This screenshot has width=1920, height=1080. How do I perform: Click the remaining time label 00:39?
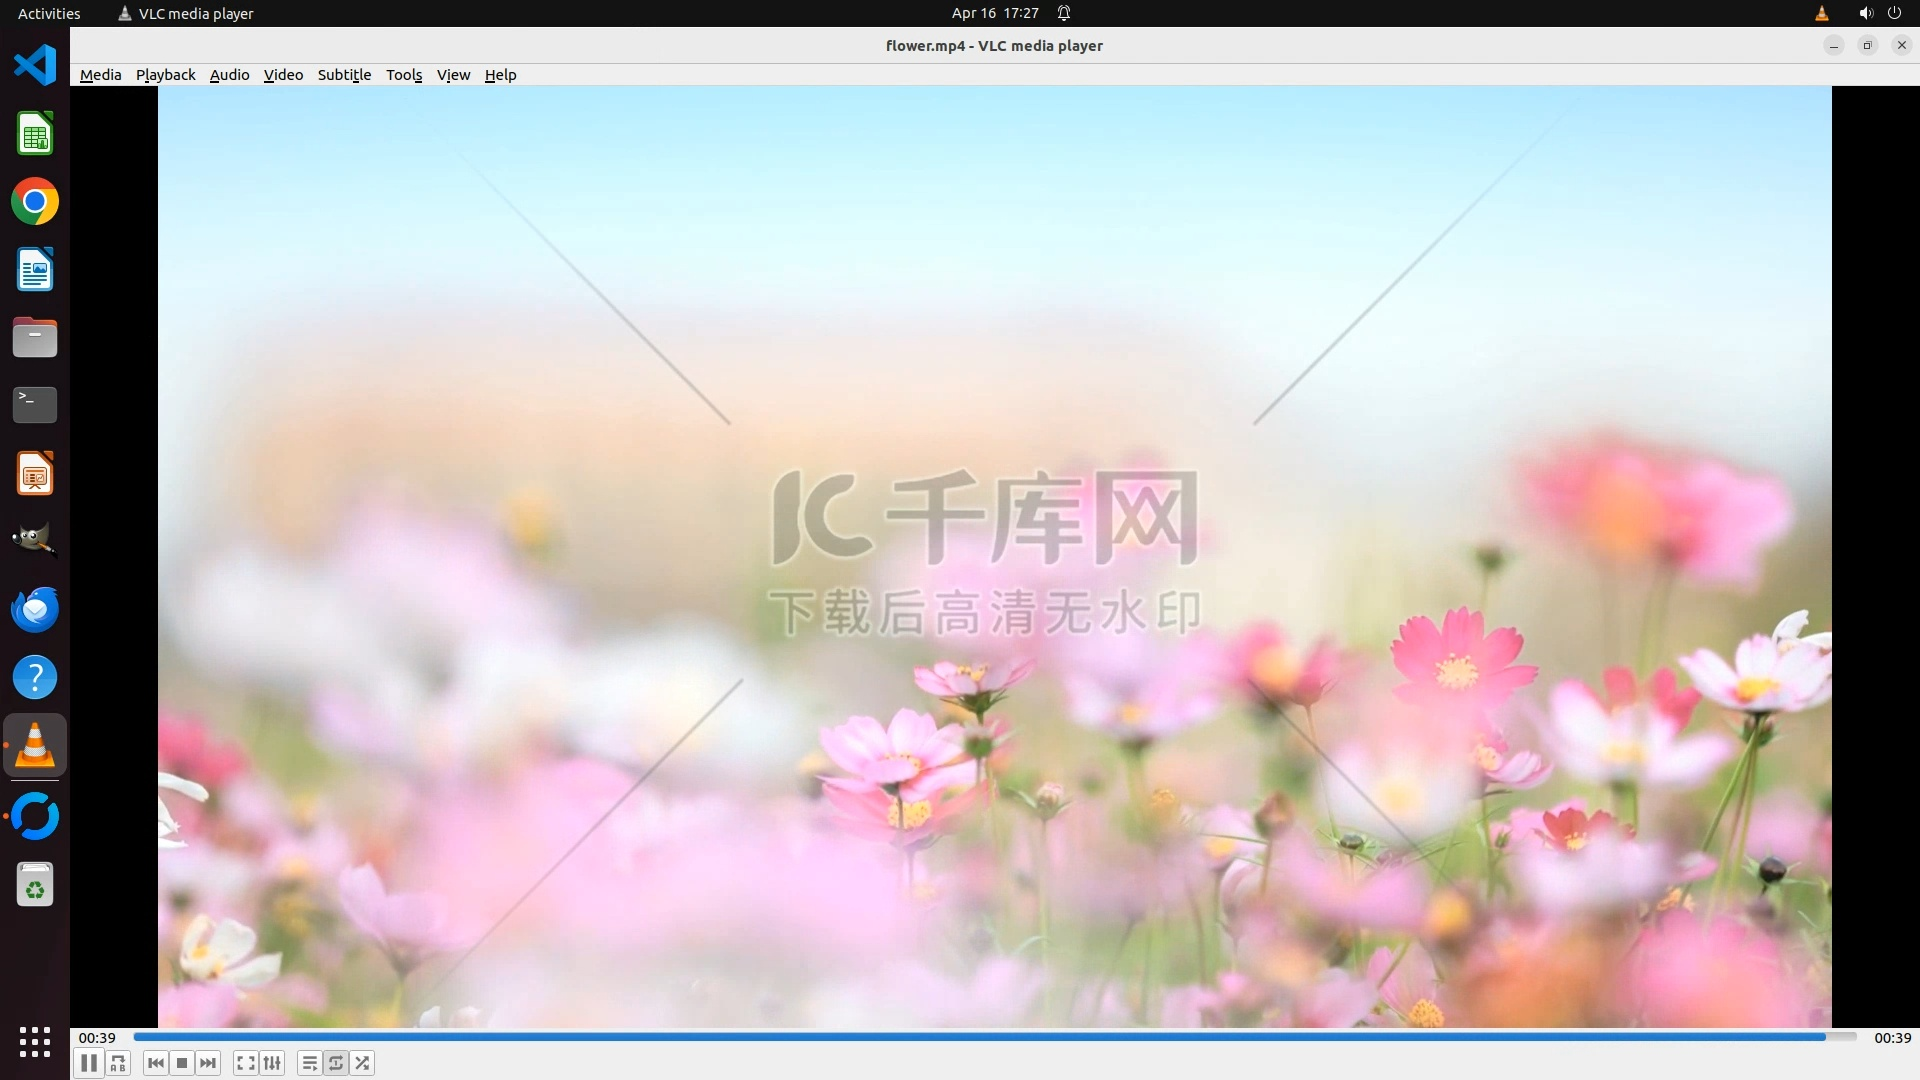(1892, 1038)
